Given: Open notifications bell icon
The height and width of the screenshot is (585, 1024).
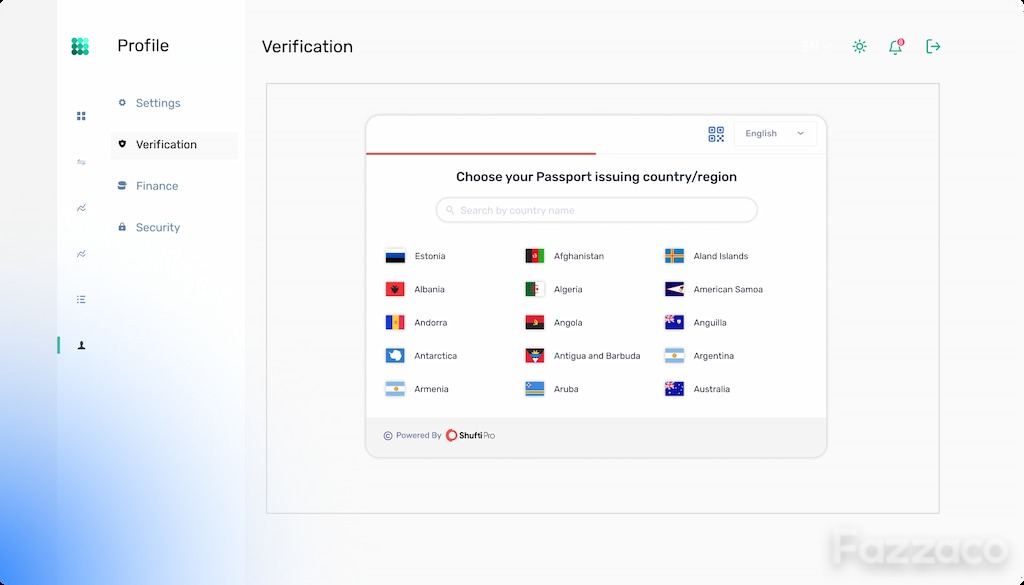Looking at the screenshot, I should (x=895, y=46).
